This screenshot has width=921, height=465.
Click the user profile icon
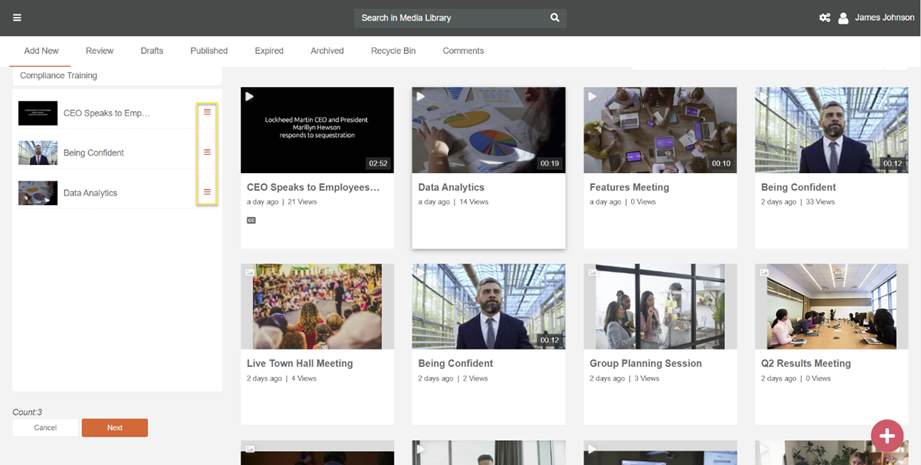coord(843,18)
